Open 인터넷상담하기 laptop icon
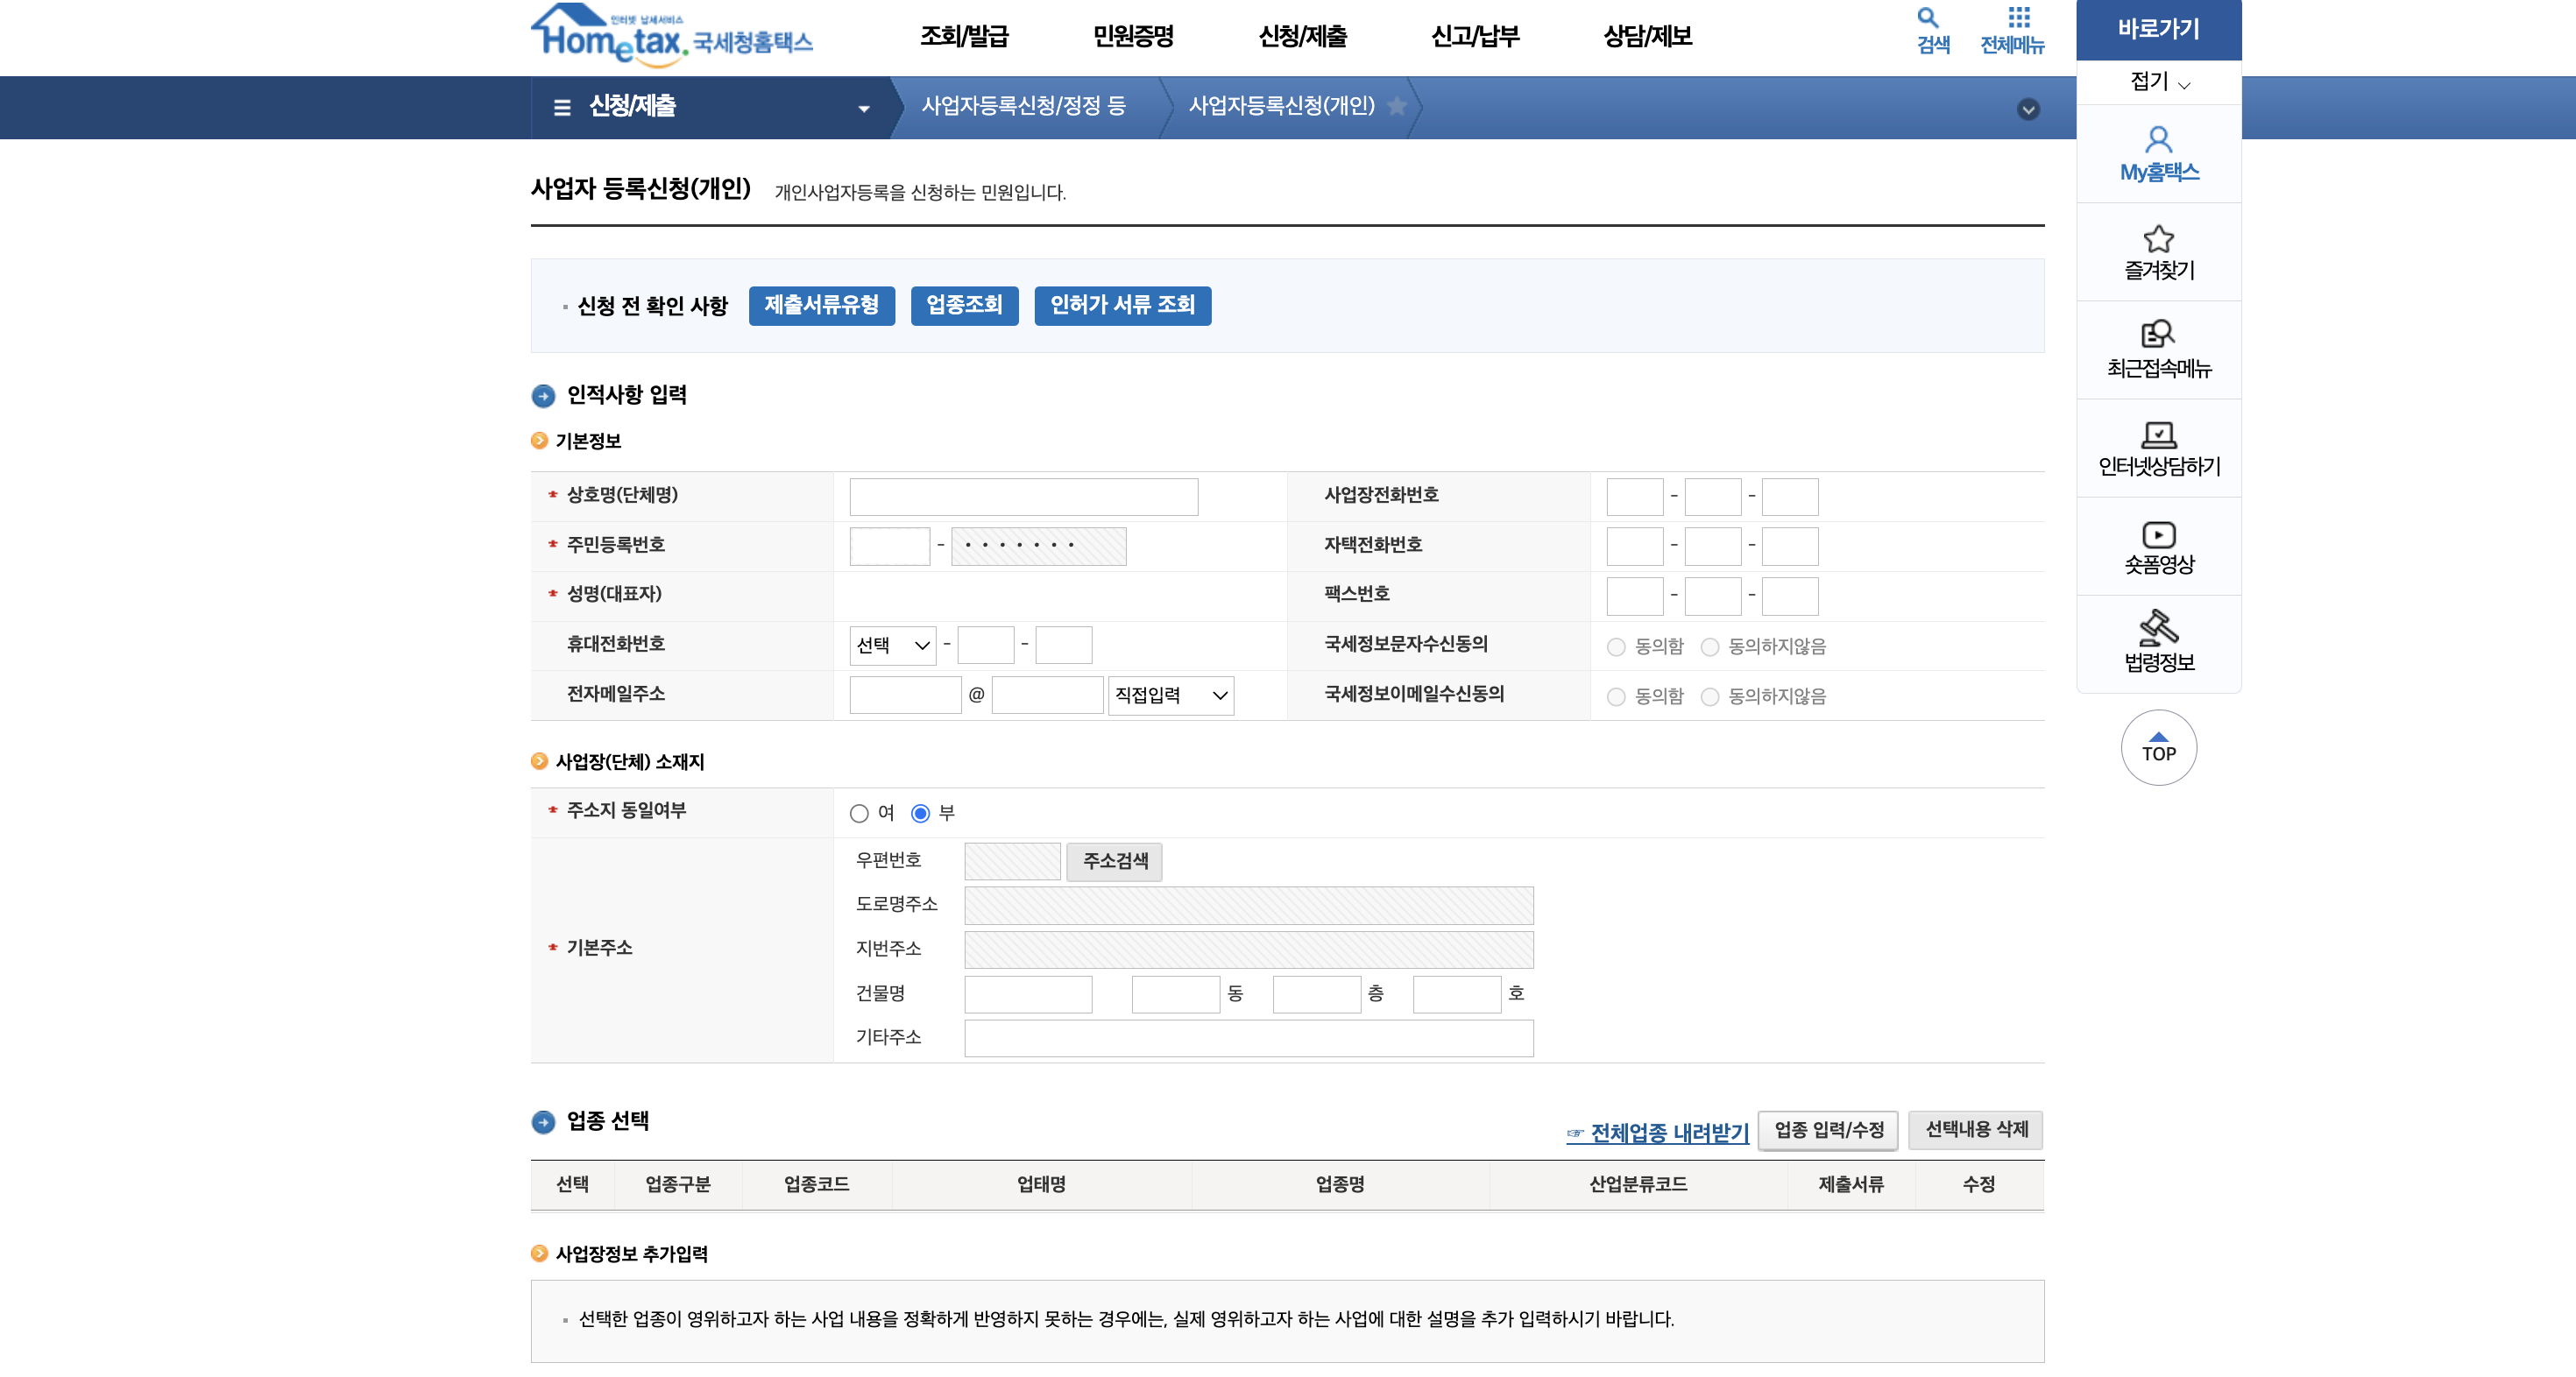 click(2158, 434)
